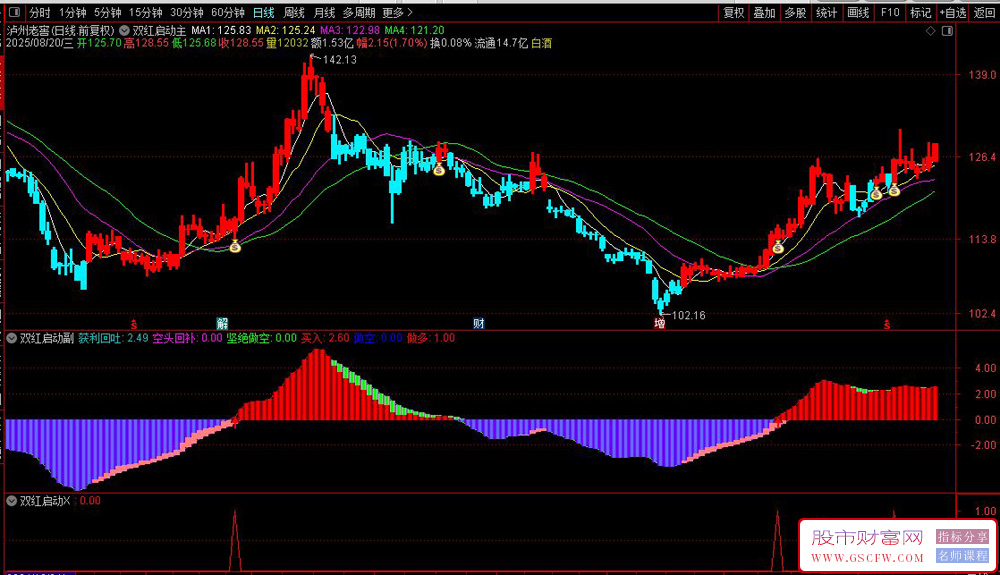Expand the 更多 more periods menu
Viewport: 1000px width, 575px height.
click(x=397, y=13)
